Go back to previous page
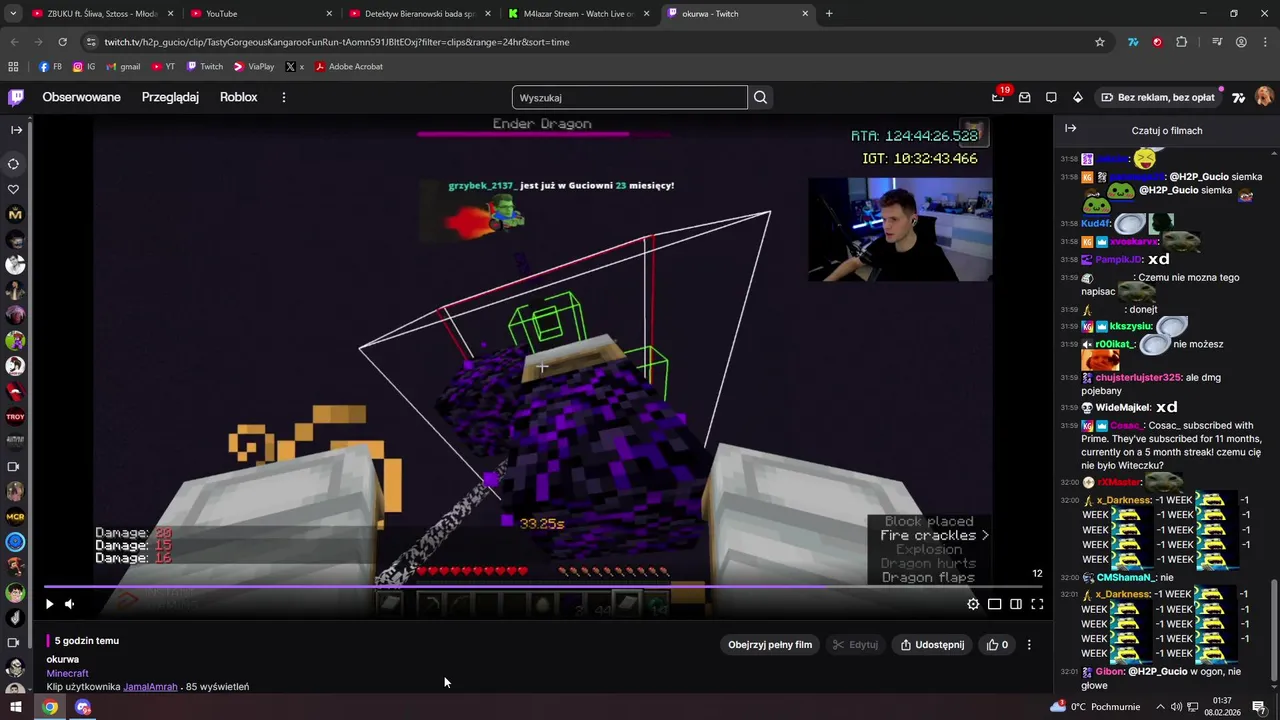 (x=14, y=42)
